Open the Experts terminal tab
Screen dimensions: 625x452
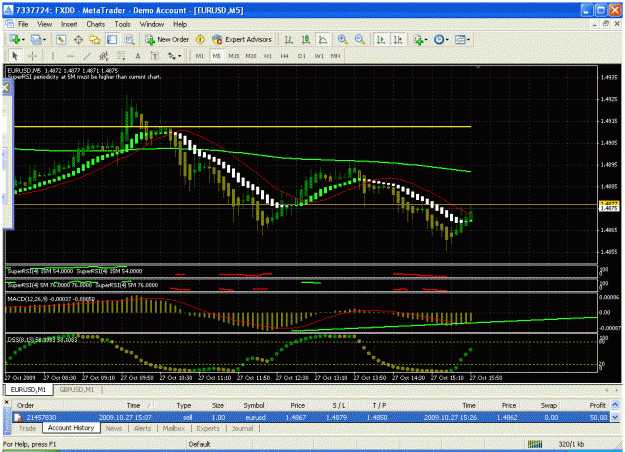(x=208, y=428)
